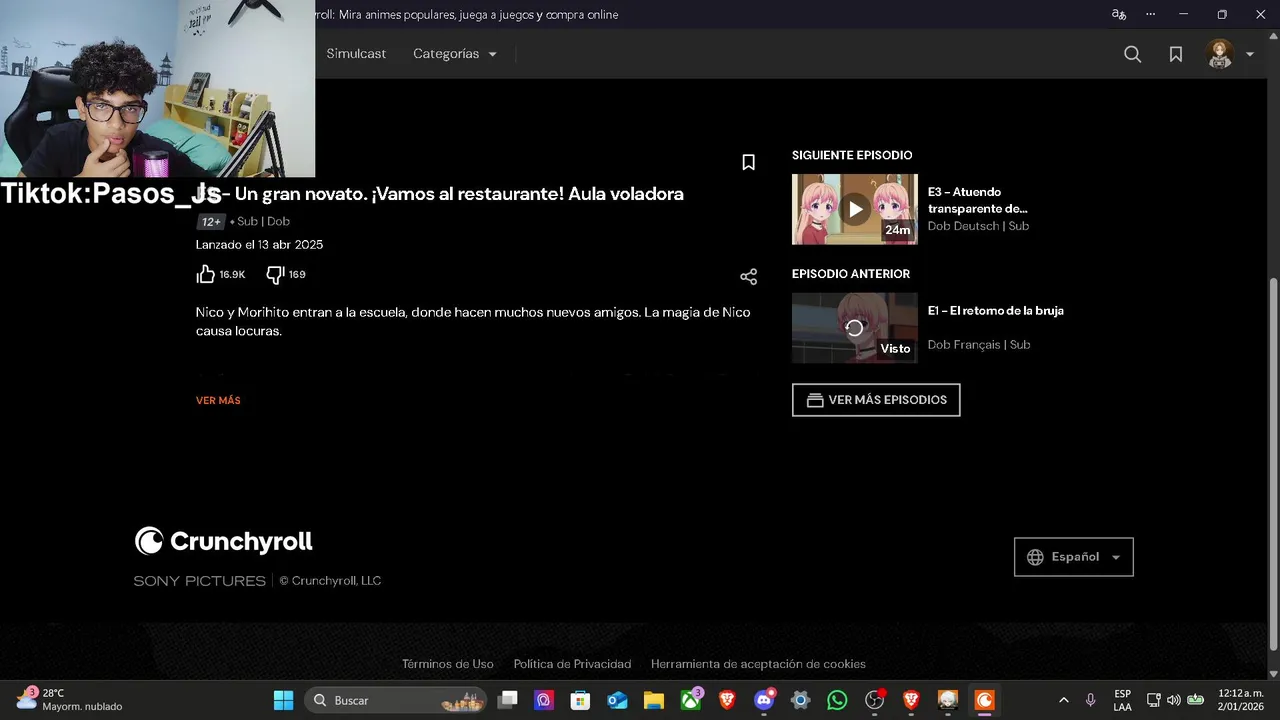This screenshot has width=1280, height=720.
Task: Open Outlook from the taskbar
Action: [617, 700]
